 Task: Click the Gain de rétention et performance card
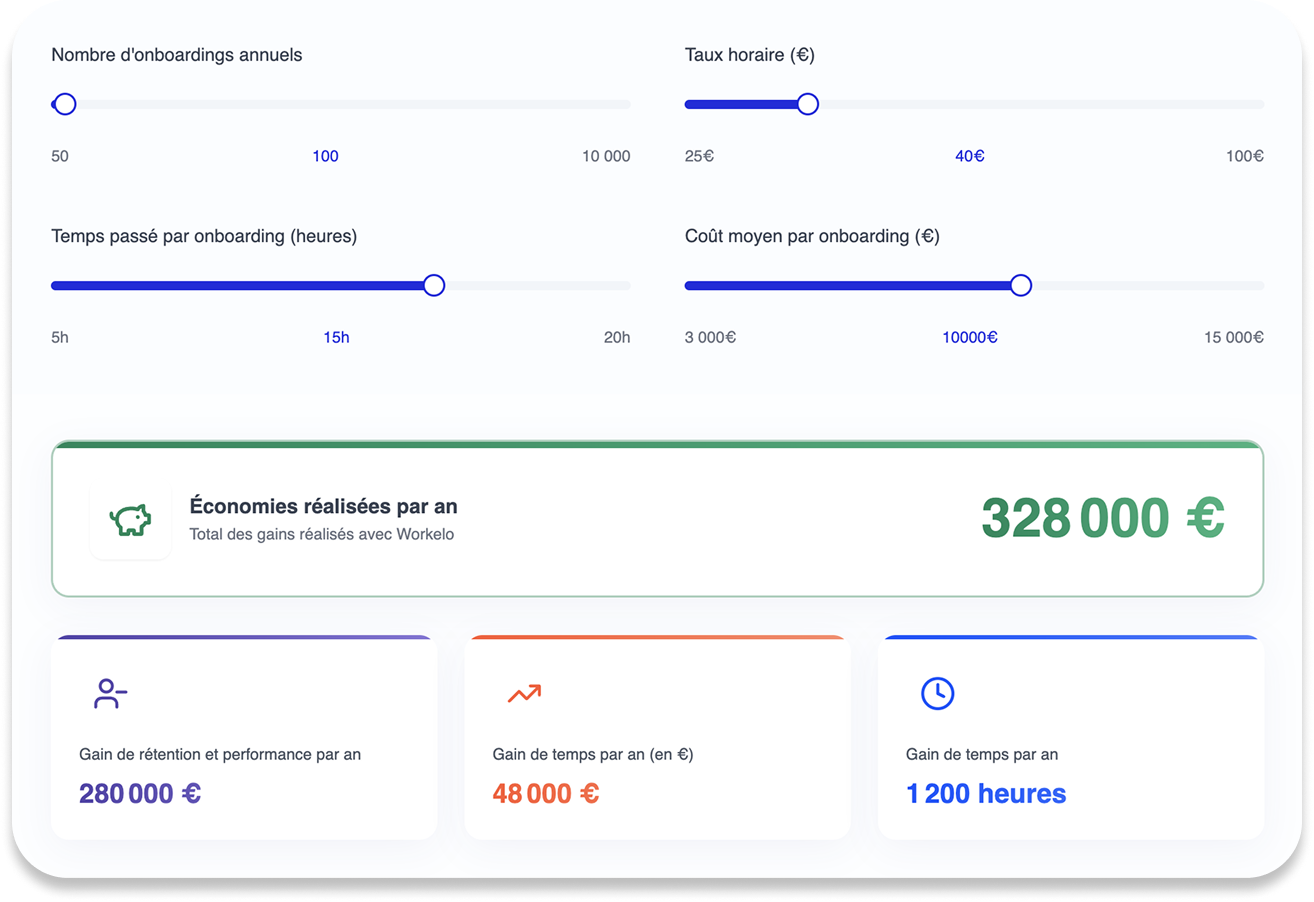pyautogui.click(x=244, y=737)
